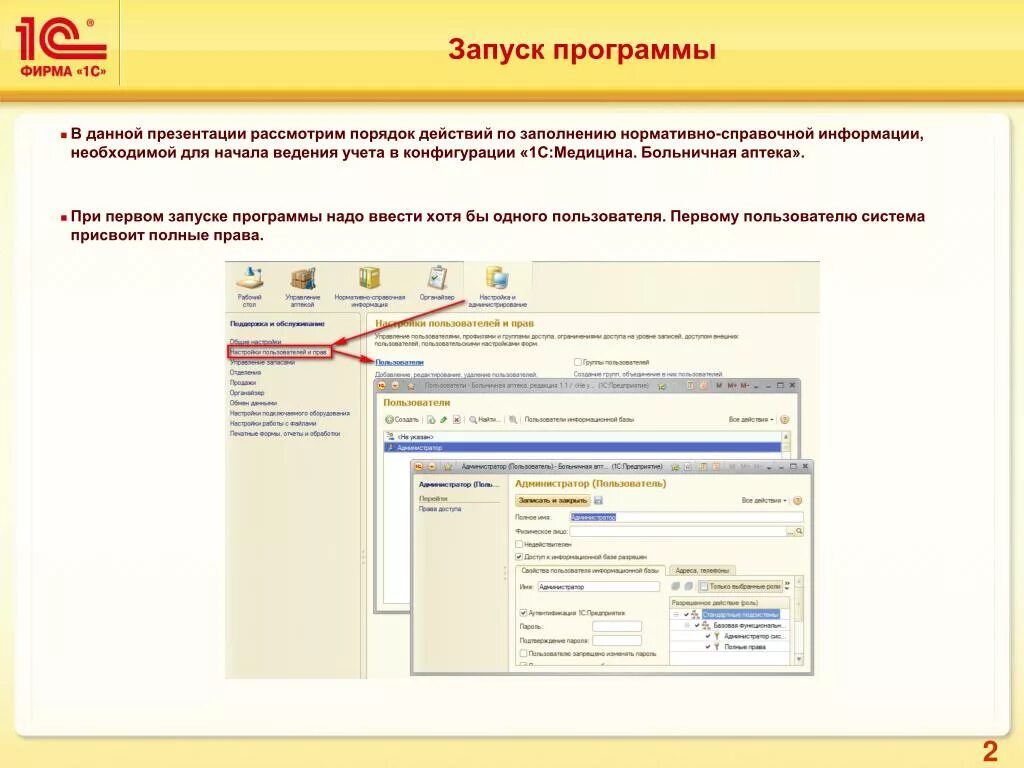Screen dimensions: 1024x768
Task: Click the ellipsis select button in Физическое лицо field
Action: pos(790,532)
